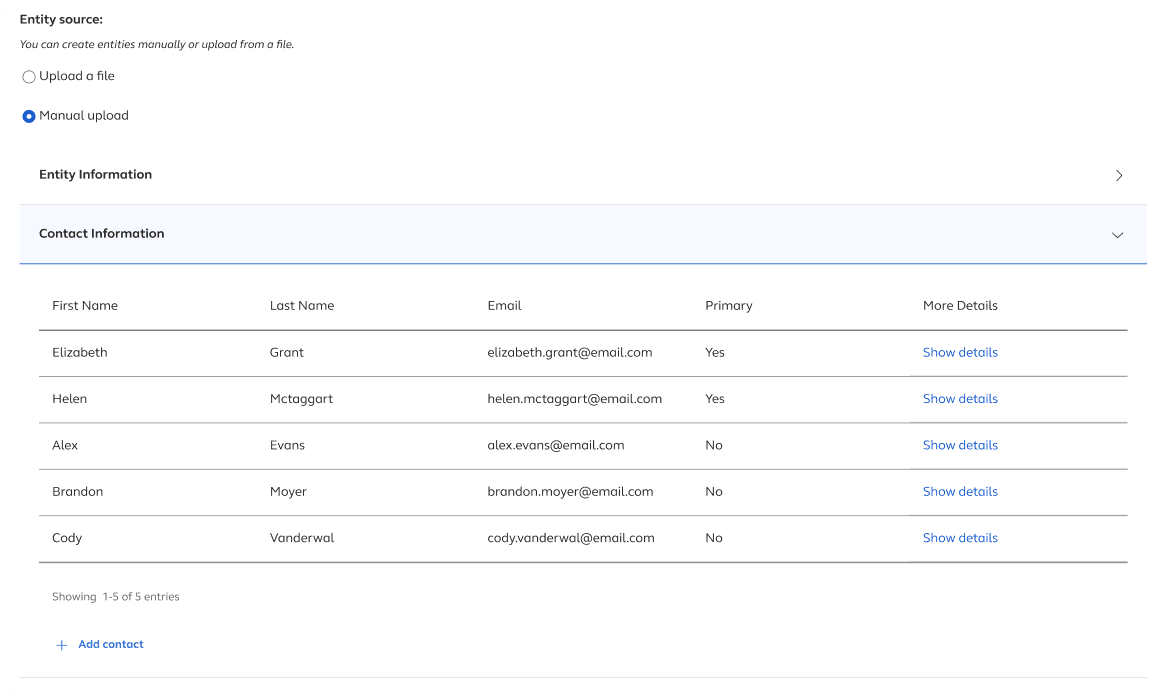Select the Cody first name cell
The image size is (1172, 694).
click(67, 538)
